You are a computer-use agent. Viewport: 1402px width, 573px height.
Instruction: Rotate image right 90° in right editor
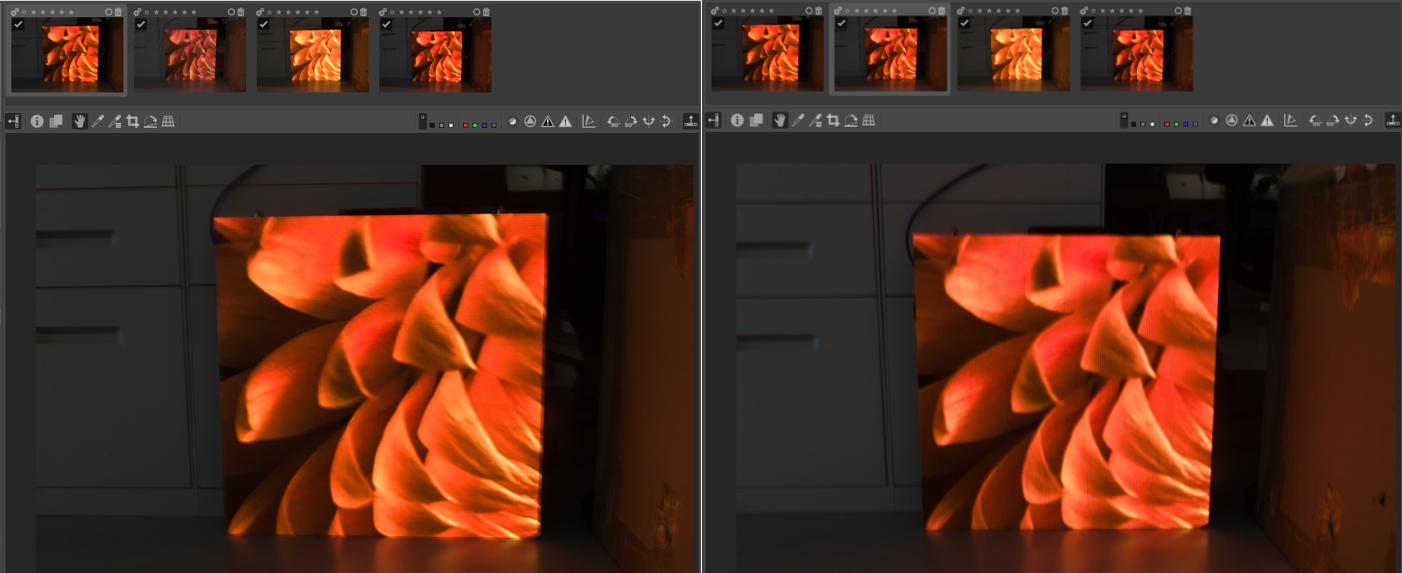[1331, 121]
